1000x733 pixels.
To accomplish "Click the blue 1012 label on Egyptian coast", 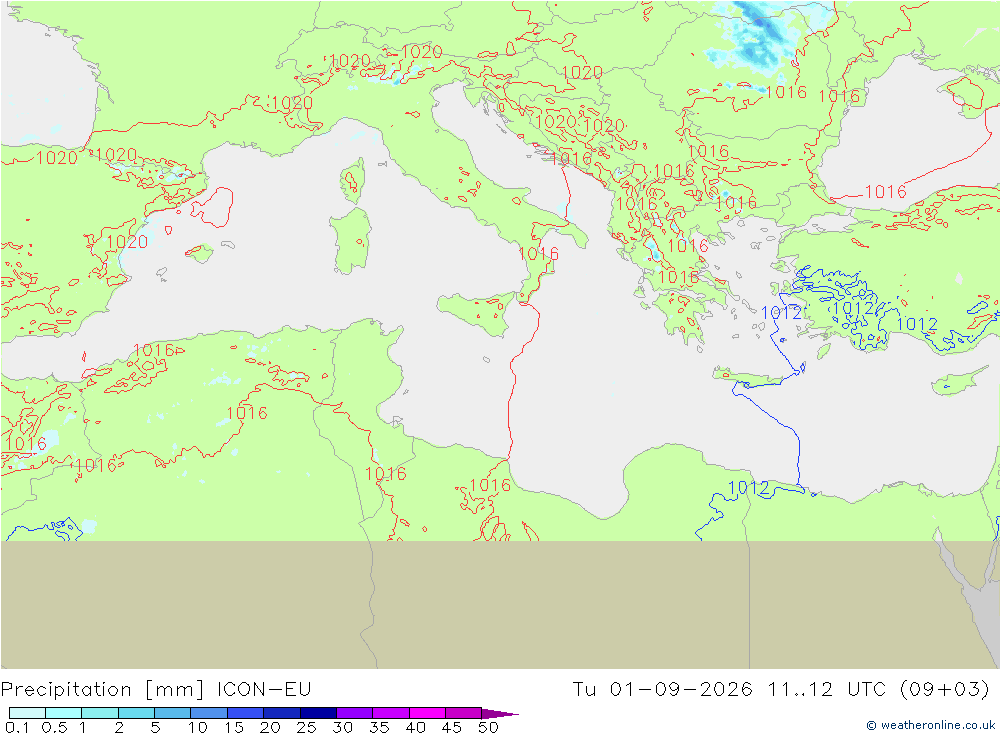I will 749,488.
